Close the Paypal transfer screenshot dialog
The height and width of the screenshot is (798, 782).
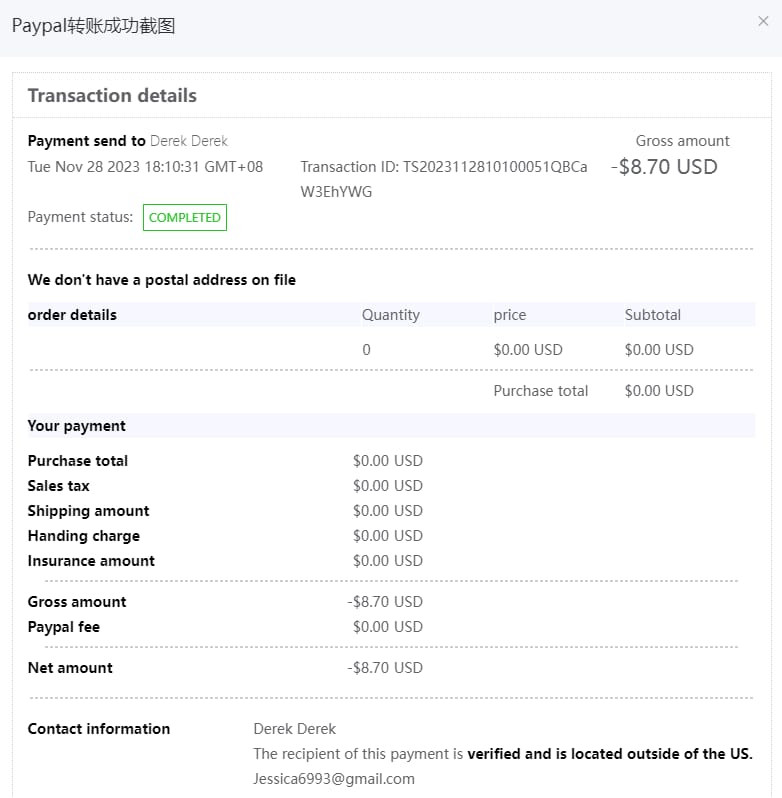click(763, 21)
